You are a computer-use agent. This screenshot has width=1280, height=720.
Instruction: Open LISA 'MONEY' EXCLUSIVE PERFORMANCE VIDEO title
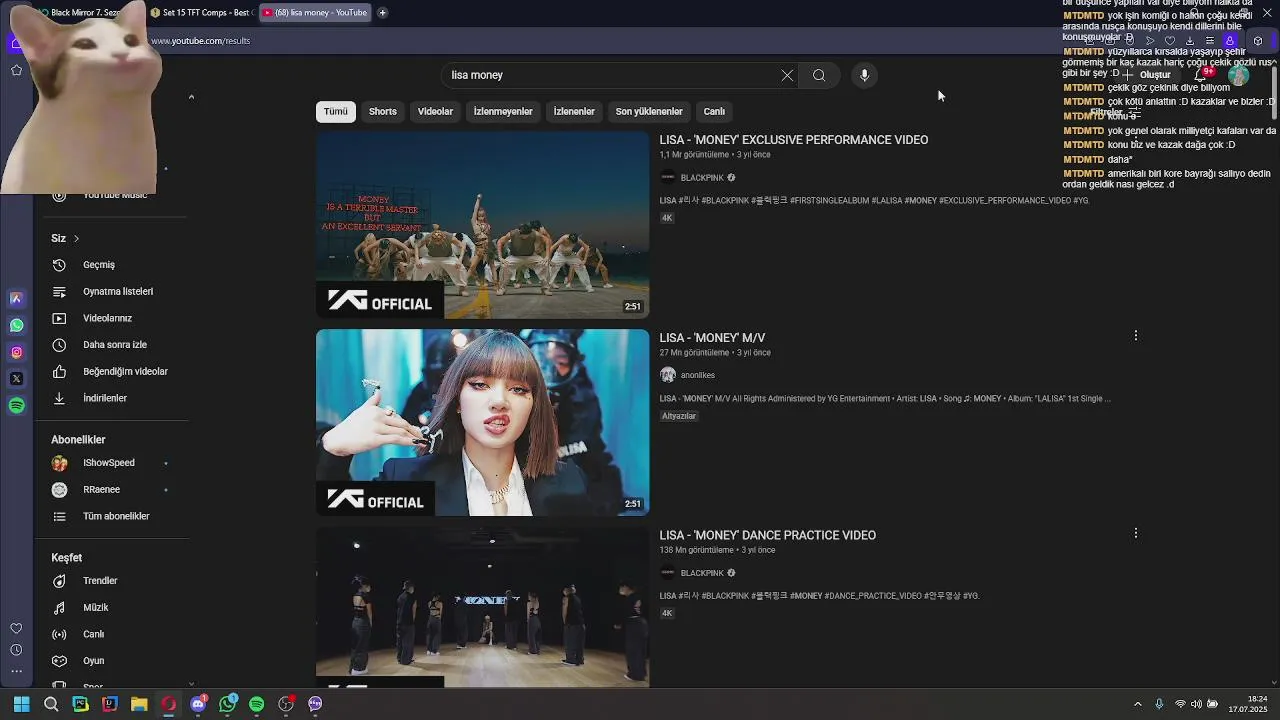794,140
